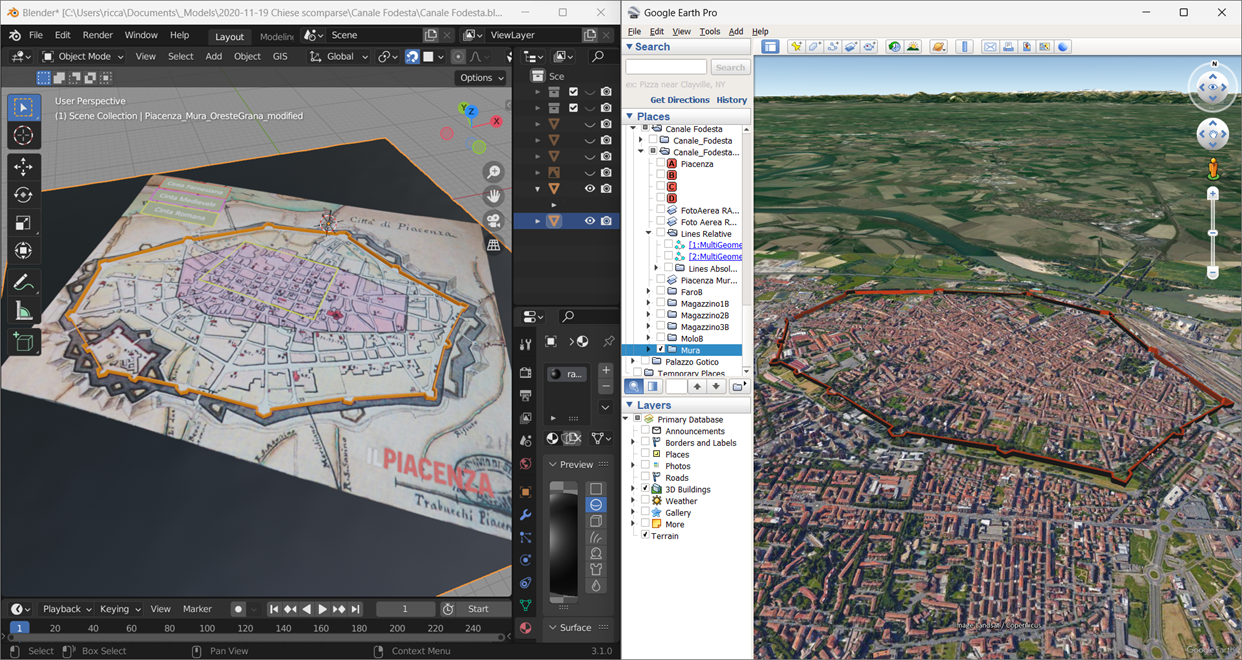Click the pan hand icon in viewport

point(493,197)
